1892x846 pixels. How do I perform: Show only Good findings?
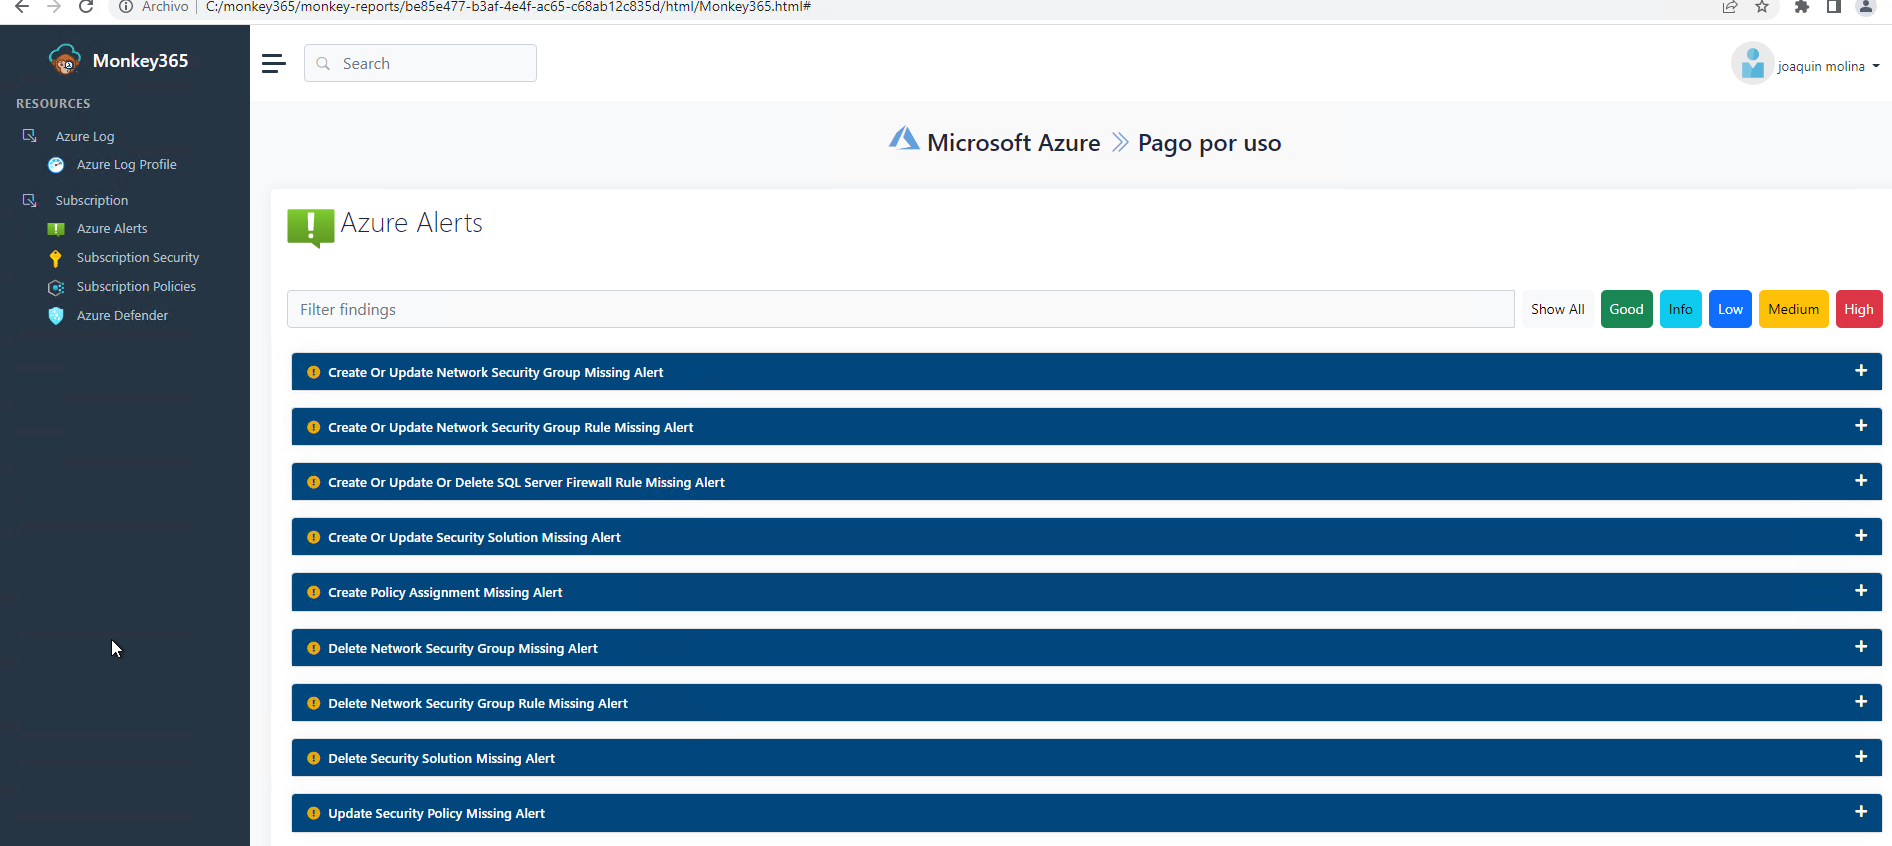tap(1626, 309)
